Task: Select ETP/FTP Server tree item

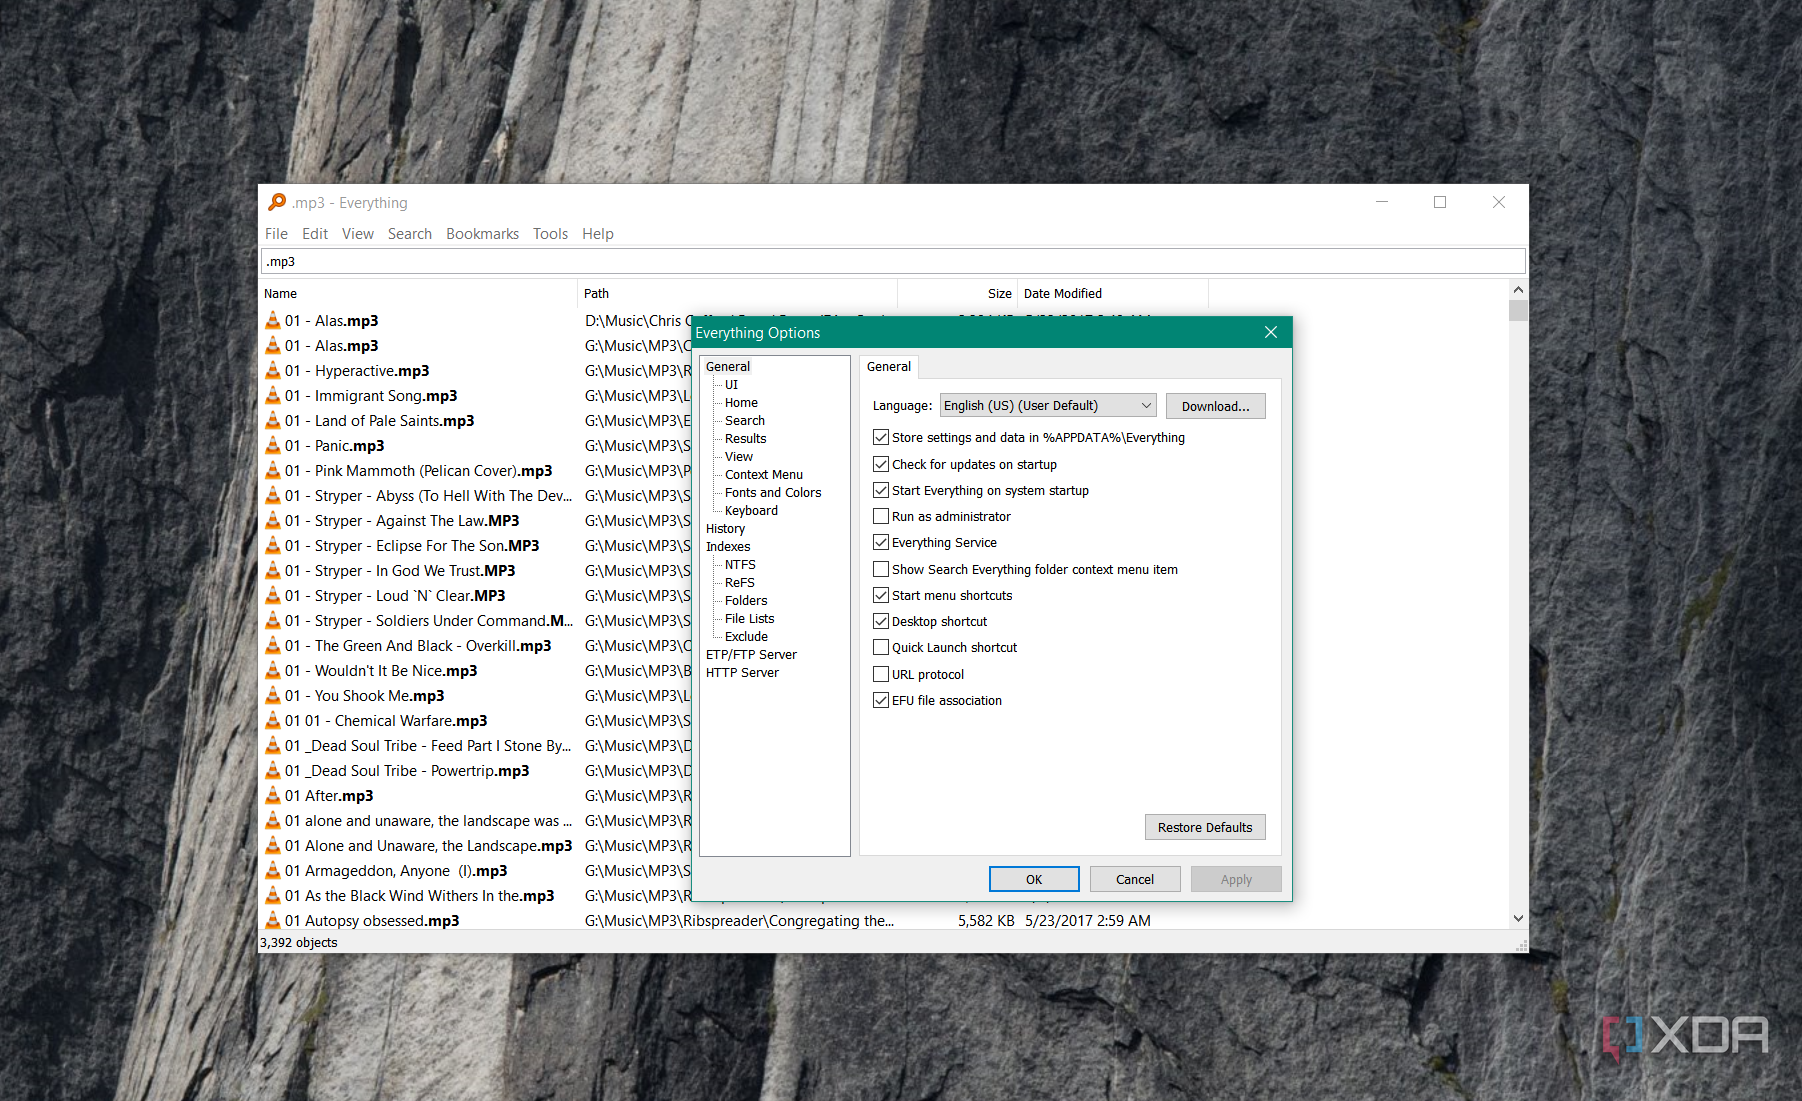Action: click(x=751, y=654)
